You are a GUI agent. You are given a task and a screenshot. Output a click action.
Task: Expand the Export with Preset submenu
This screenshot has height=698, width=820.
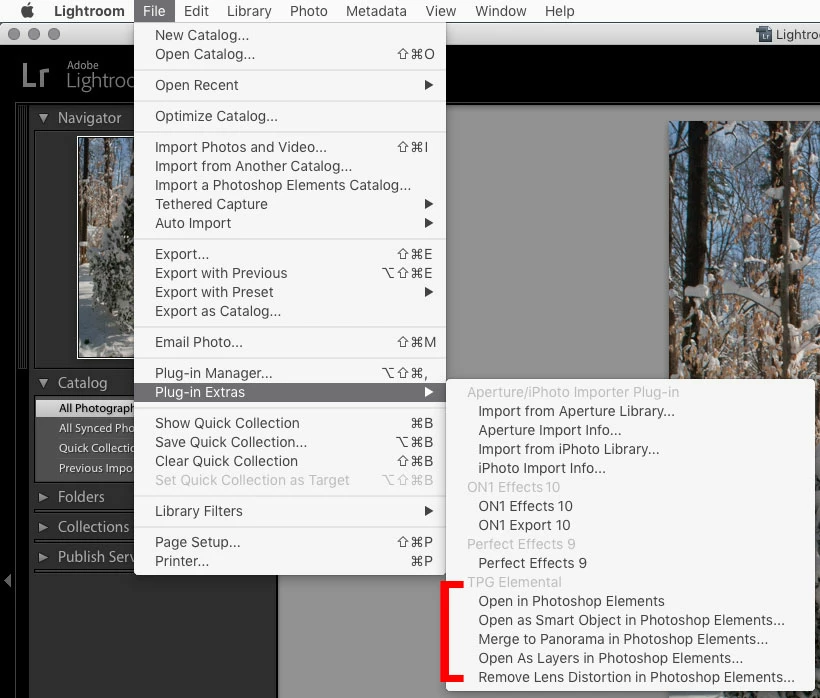(290, 292)
